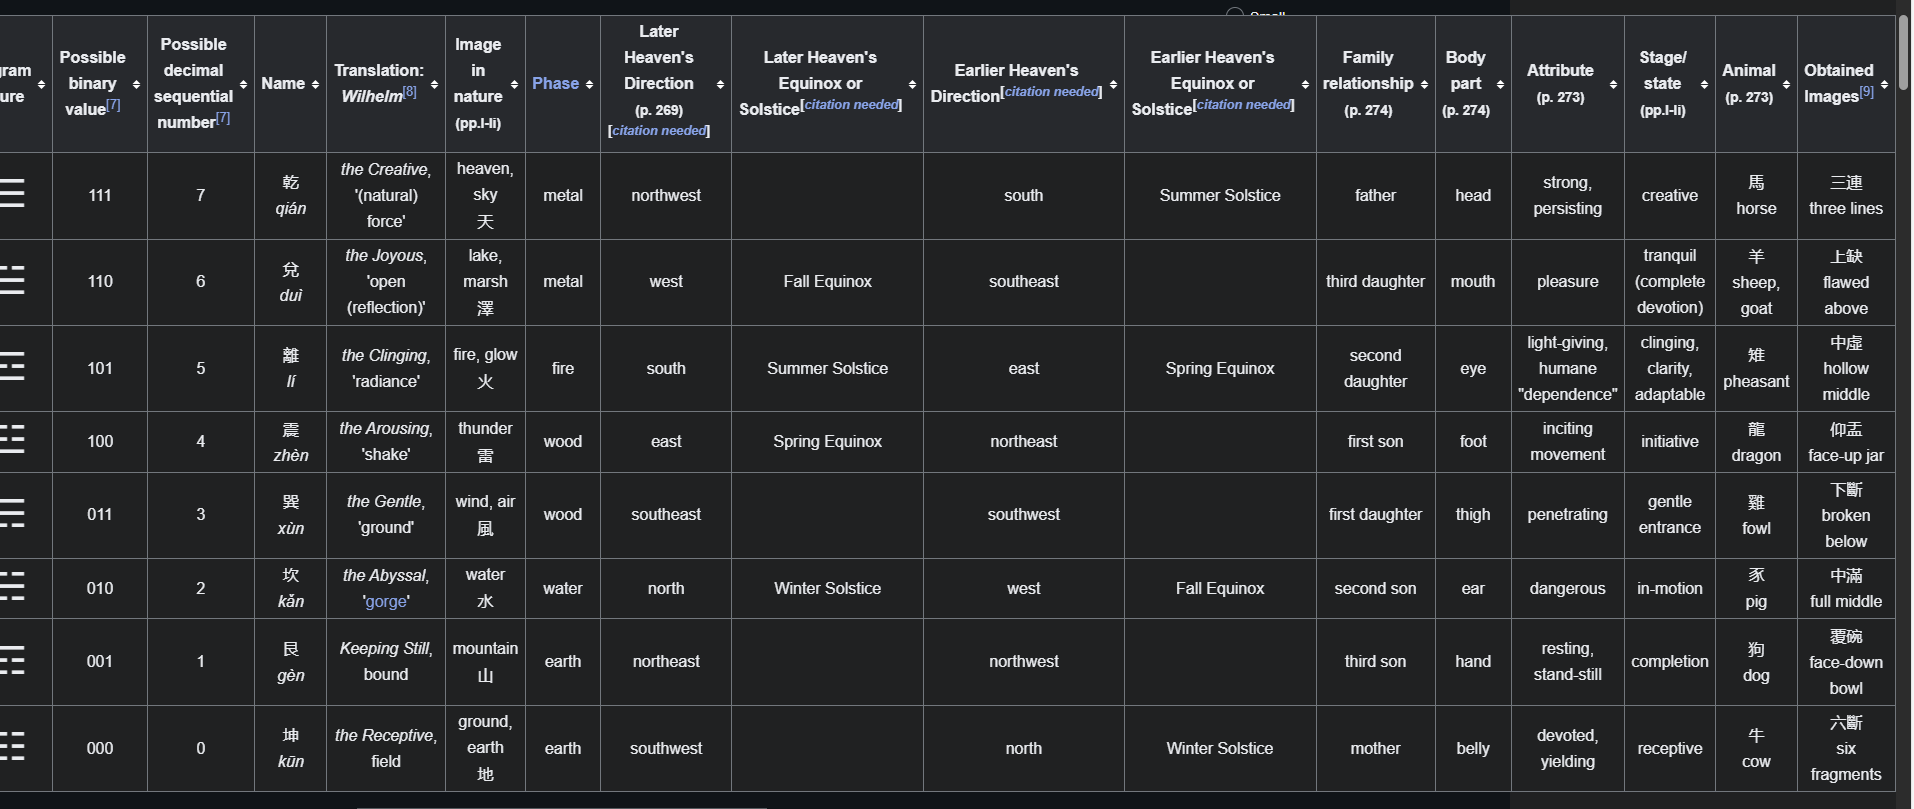Click the 'belly' body part cell
This screenshot has width=1914, height=809.
coord(1473,748)
